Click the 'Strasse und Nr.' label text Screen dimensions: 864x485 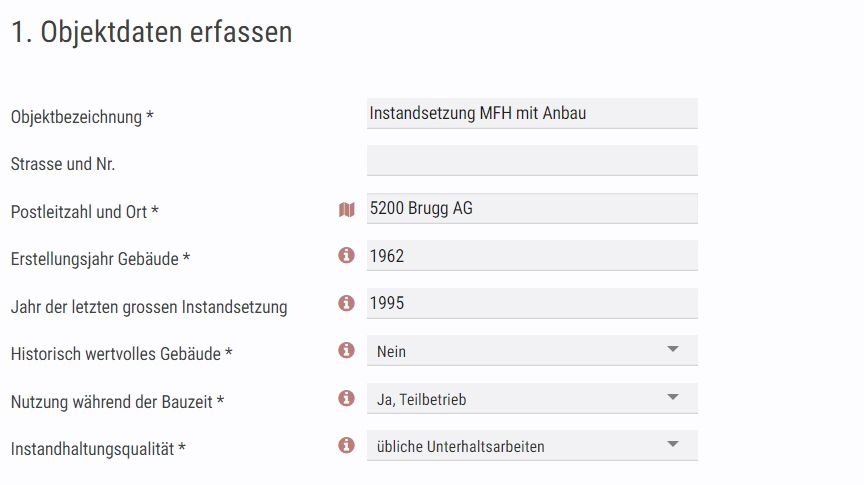pos(63,164)
